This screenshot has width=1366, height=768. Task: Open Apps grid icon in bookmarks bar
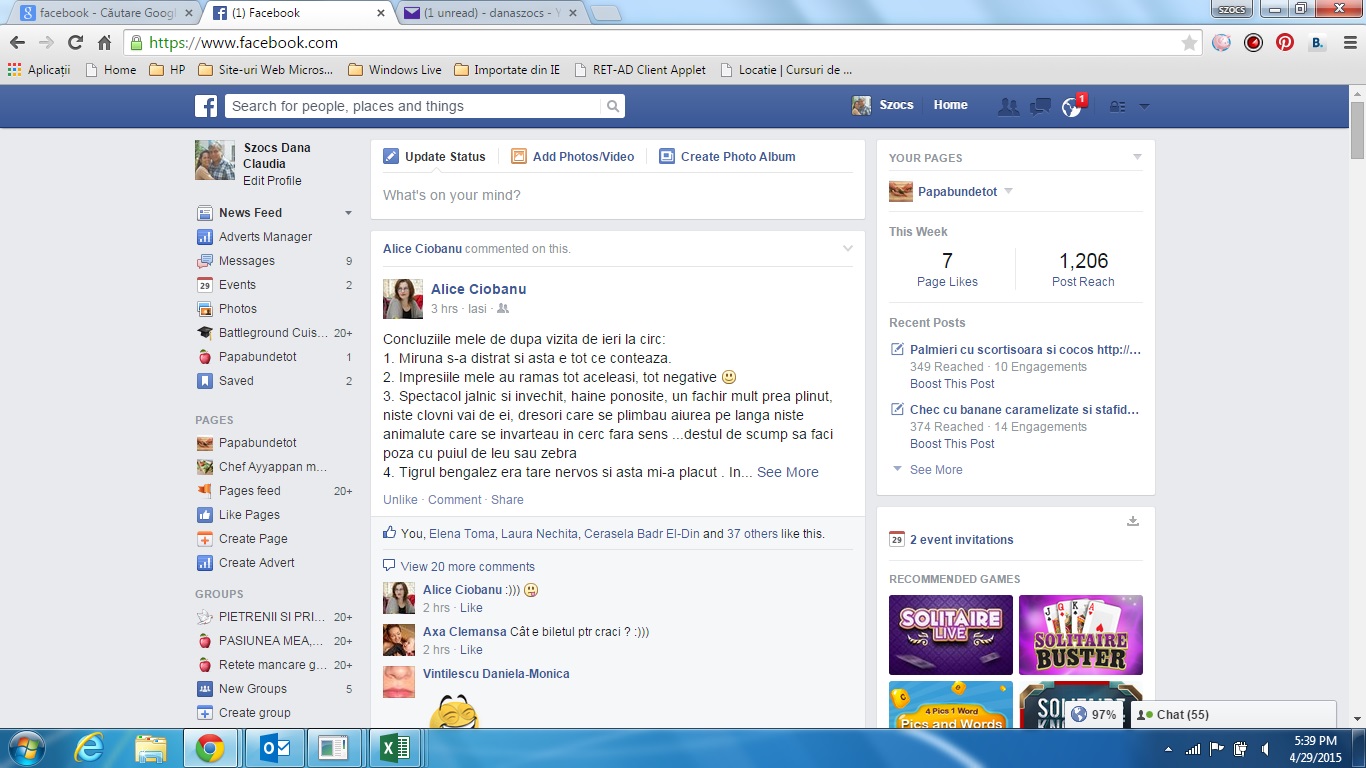click(14, 70)
